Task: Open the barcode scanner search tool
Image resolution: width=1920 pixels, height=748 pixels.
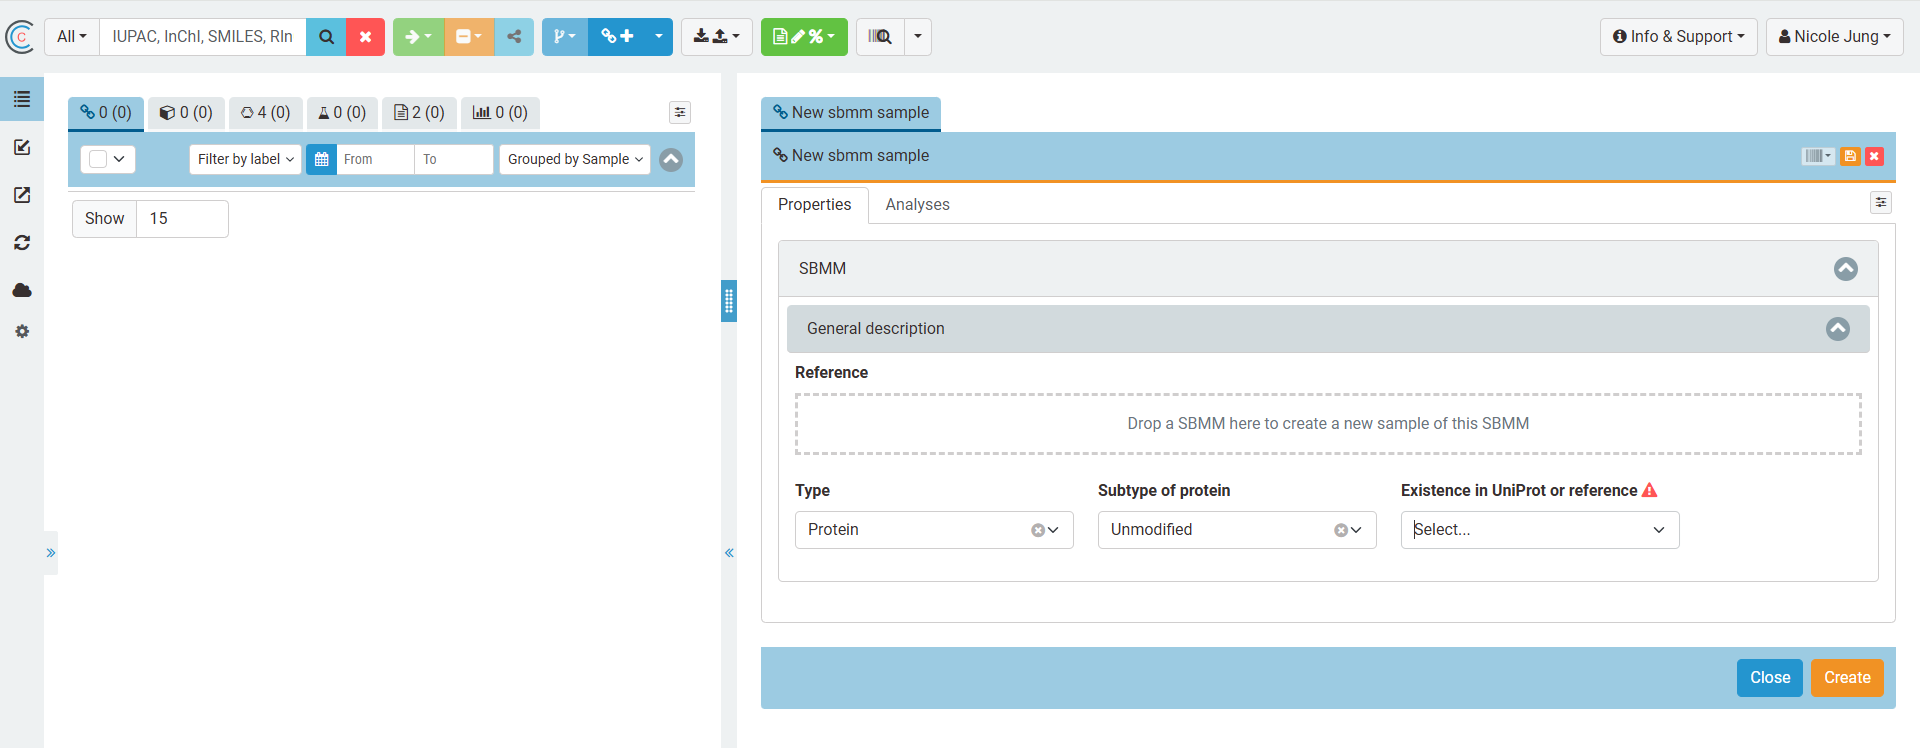Action: point(880,37)
